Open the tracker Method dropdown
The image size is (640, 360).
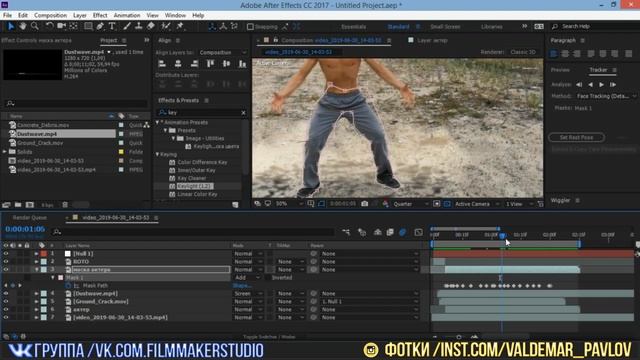606,96
